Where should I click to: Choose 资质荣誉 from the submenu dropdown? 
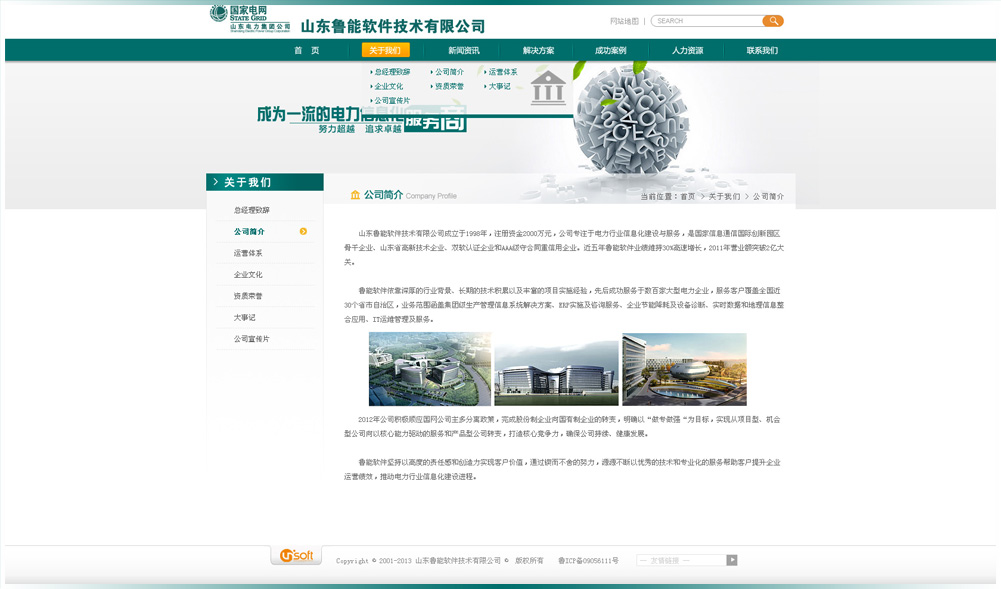pyautogui.click(x=449, y=87)
